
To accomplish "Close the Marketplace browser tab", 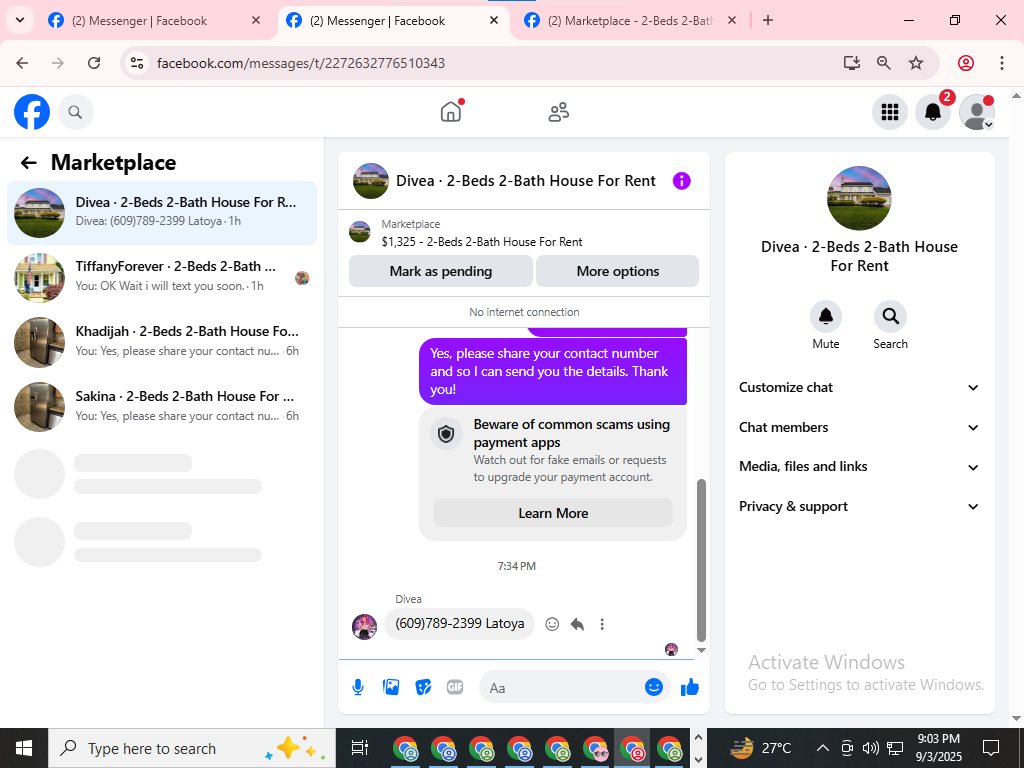I will click(732, 21).
